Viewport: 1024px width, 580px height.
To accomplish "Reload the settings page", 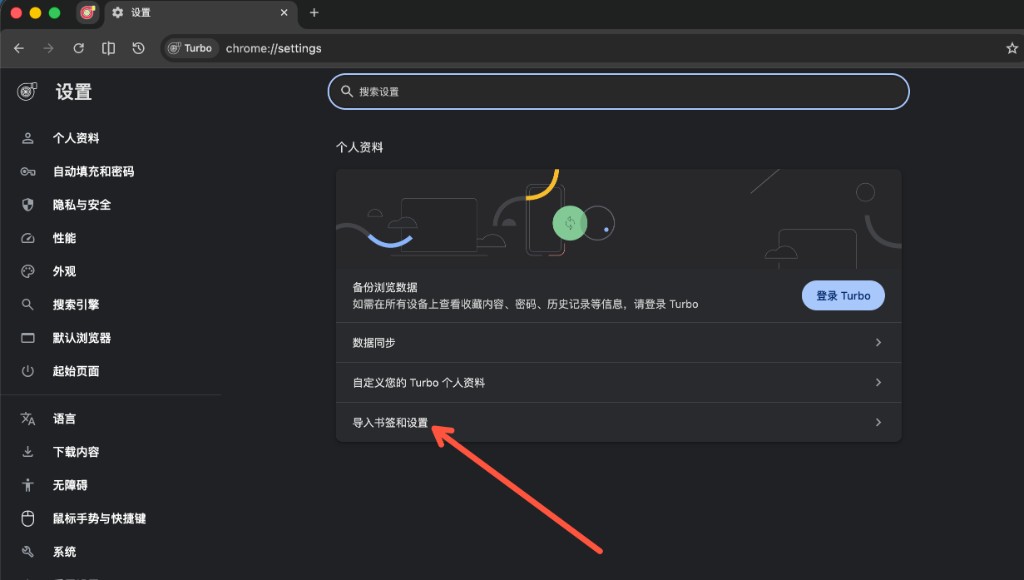I will click(78, 48).
